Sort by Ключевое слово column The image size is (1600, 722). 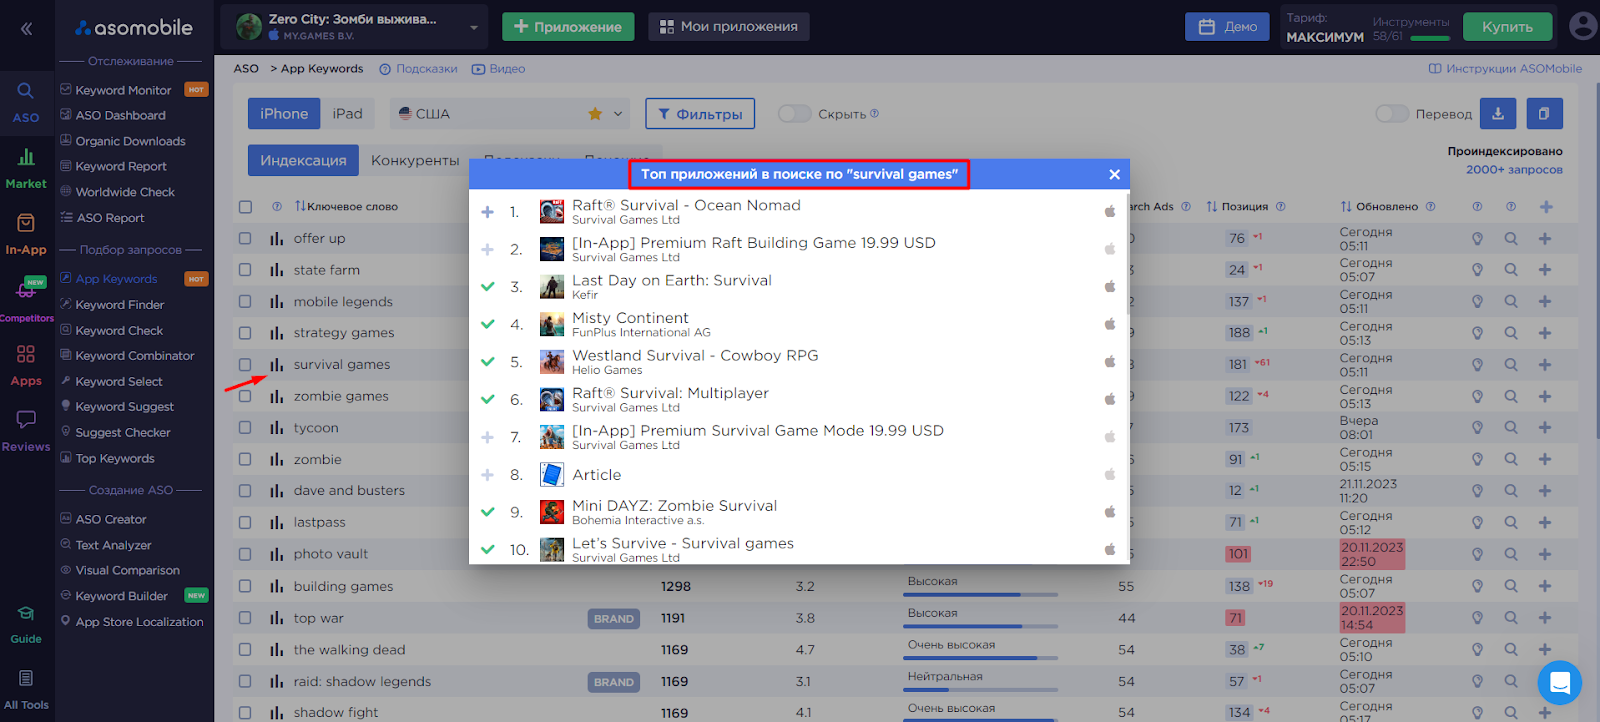(x=346, y=207)
